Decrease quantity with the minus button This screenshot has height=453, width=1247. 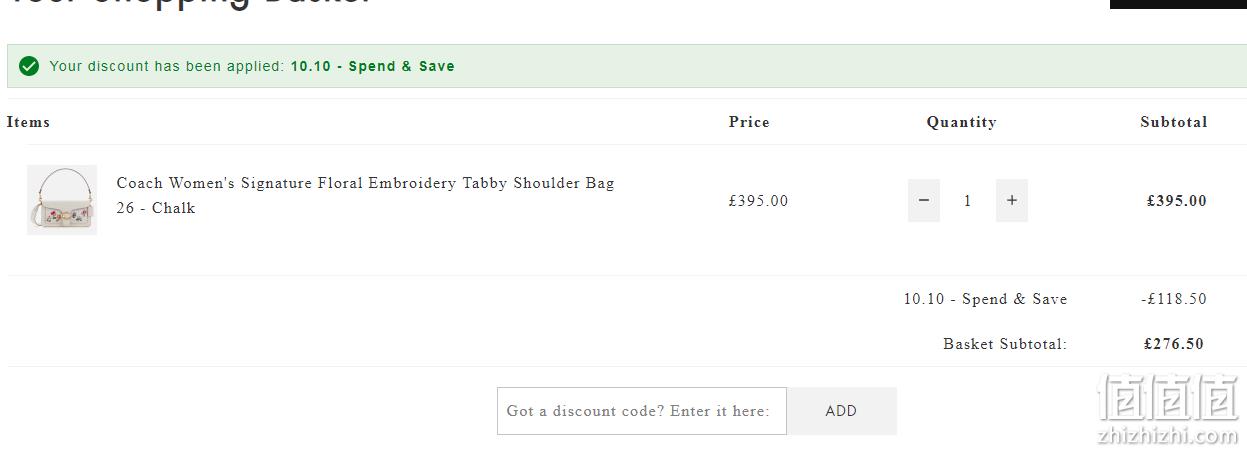point(924,200)
